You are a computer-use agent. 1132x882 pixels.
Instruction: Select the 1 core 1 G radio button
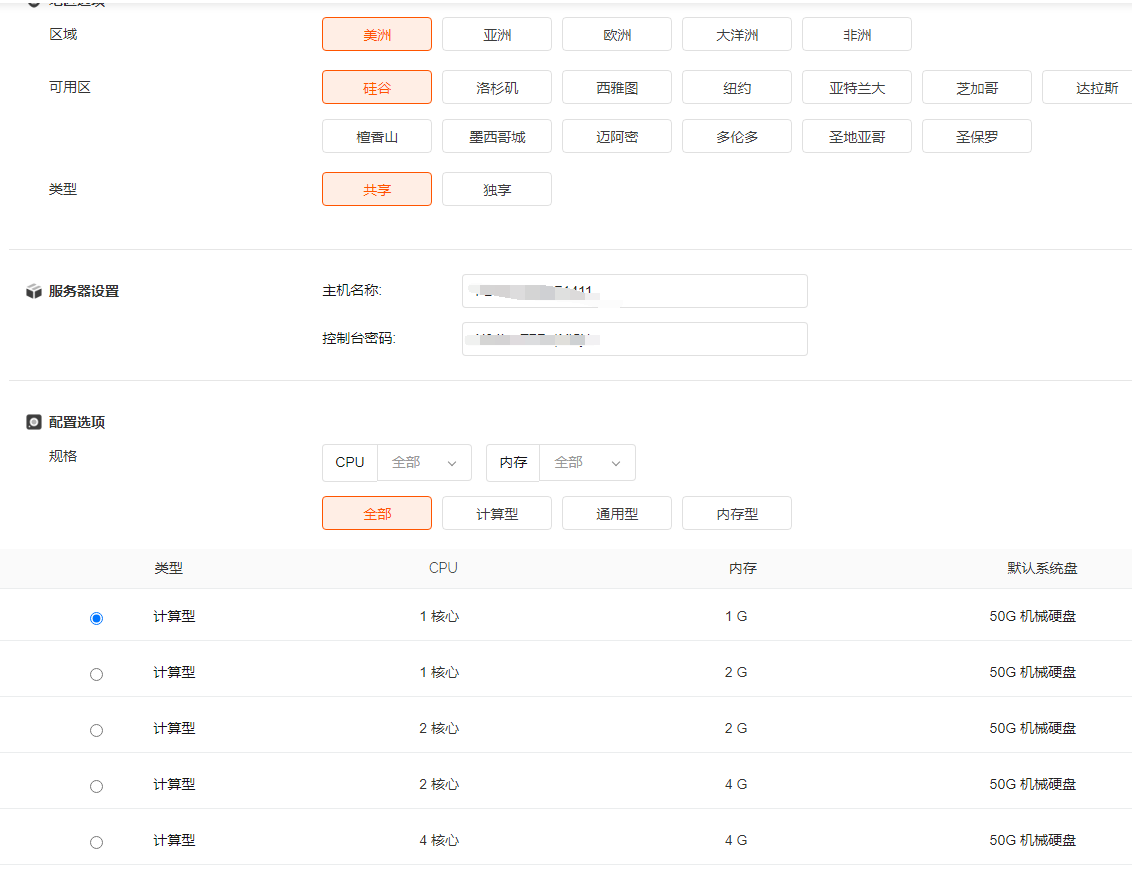coord(96,618)
